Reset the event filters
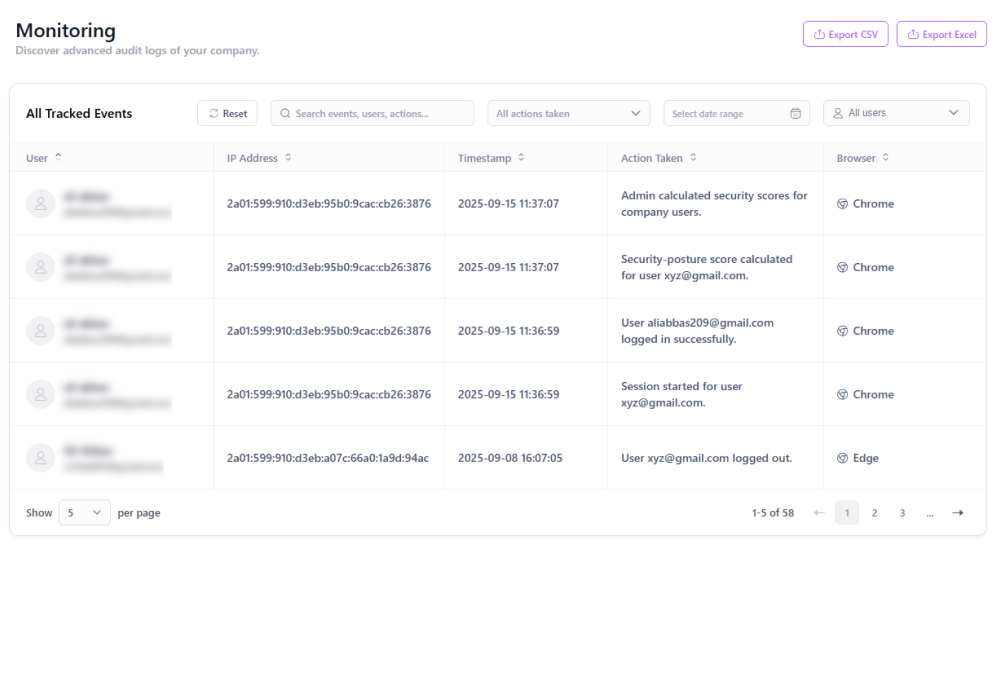This screenshot has height=700, width=1000. pos(227,114)
